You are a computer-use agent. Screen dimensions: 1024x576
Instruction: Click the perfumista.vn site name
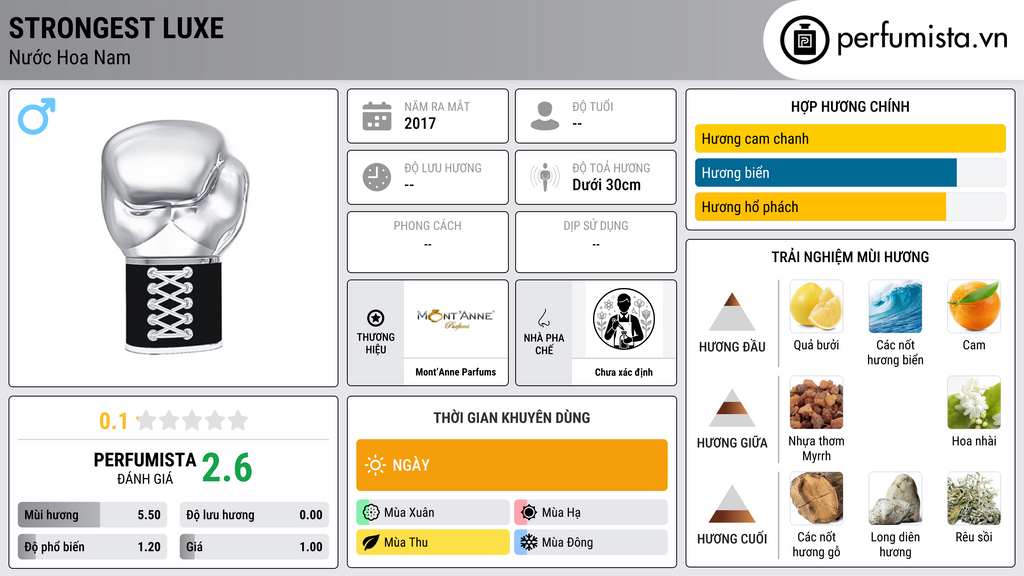(922, 39)
